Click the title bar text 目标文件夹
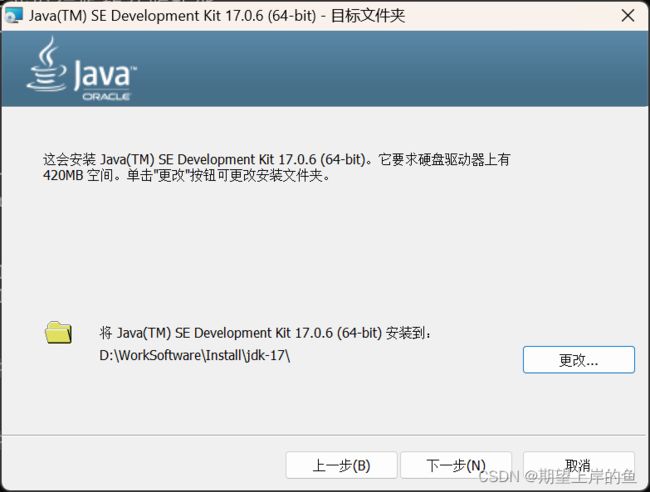650x492 pixels. pyautogui.click(x=368, y=16)
